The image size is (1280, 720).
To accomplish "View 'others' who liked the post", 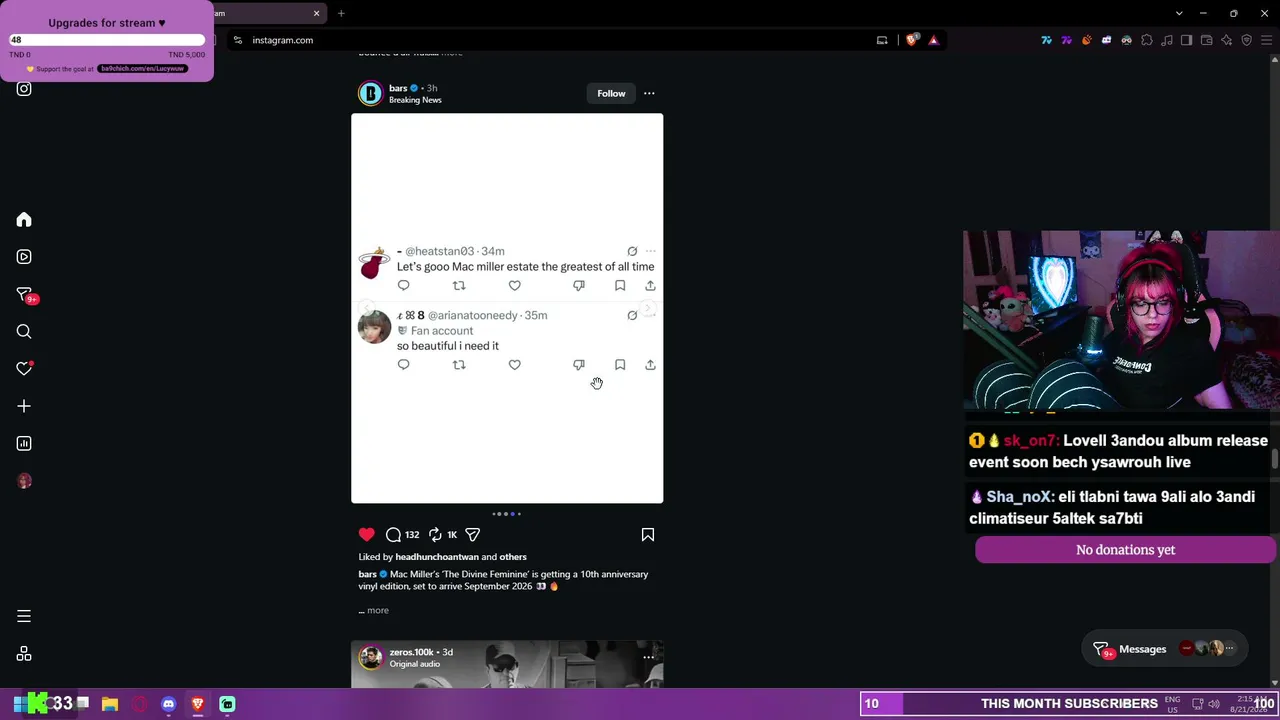I will pyautogui.click(x=513, y=557).
